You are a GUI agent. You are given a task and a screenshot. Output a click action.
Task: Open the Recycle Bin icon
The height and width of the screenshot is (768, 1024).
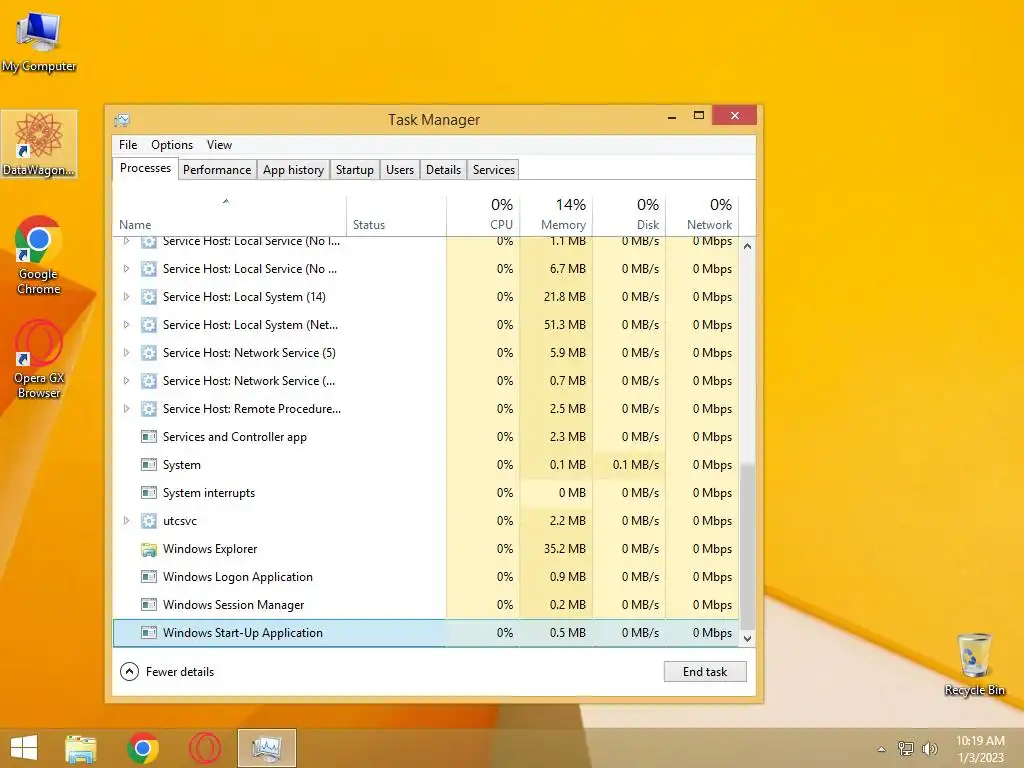[x=974, y=664]
